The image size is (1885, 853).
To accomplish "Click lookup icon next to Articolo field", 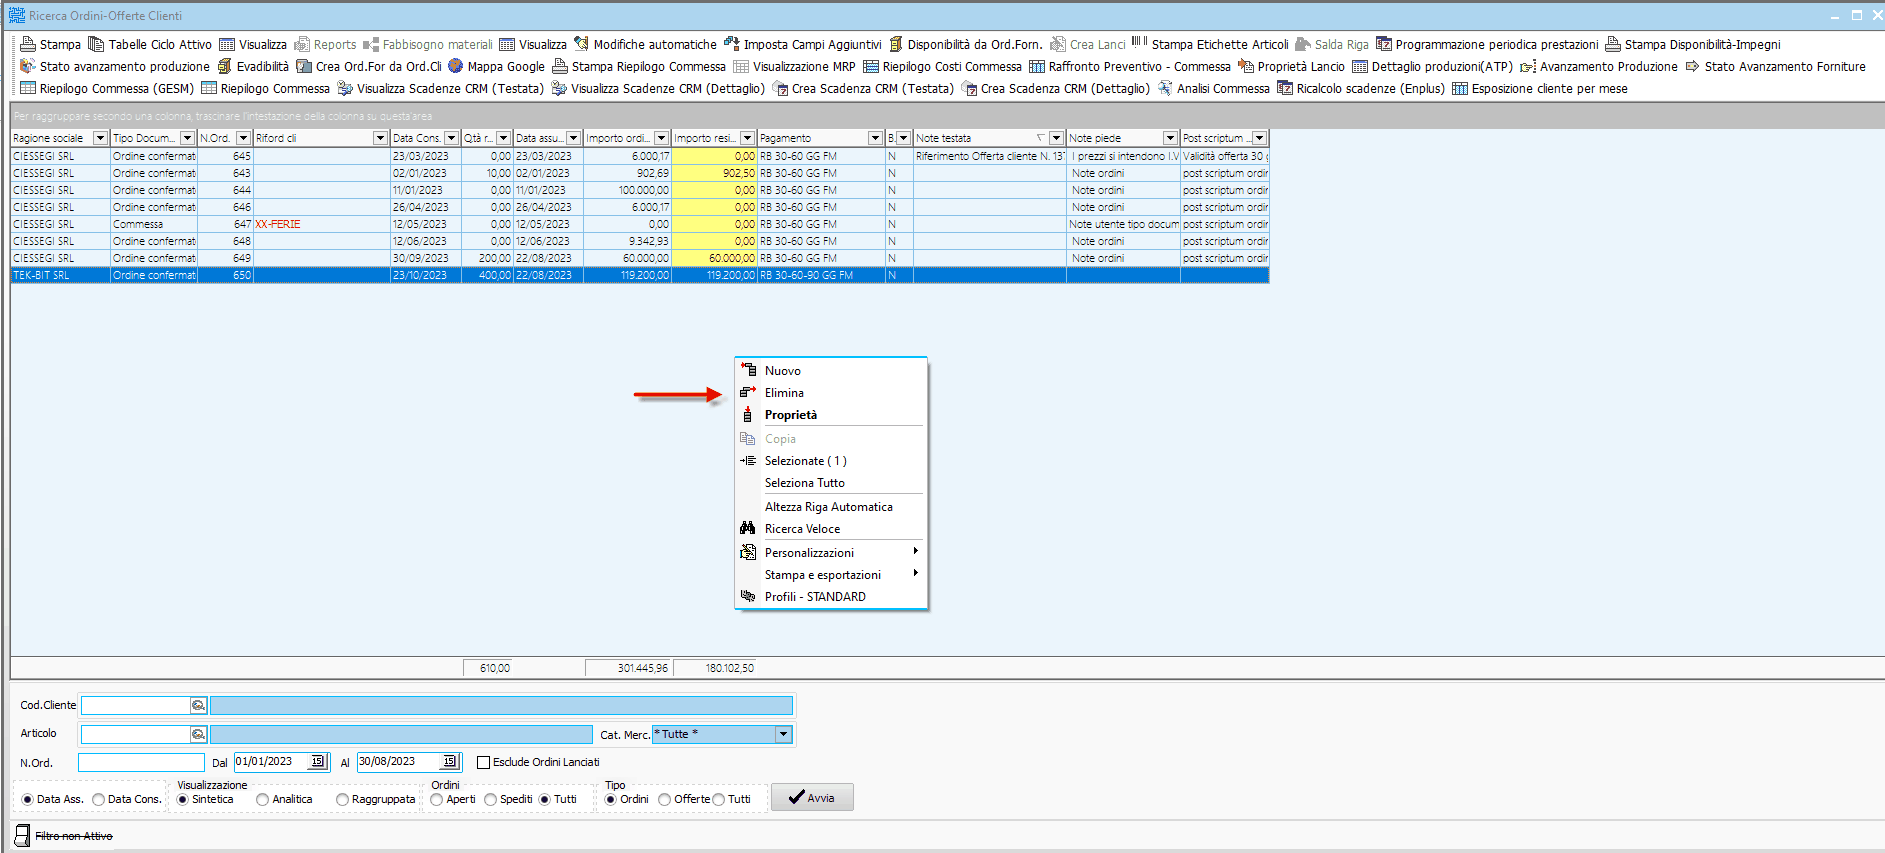I will point(198,734).
